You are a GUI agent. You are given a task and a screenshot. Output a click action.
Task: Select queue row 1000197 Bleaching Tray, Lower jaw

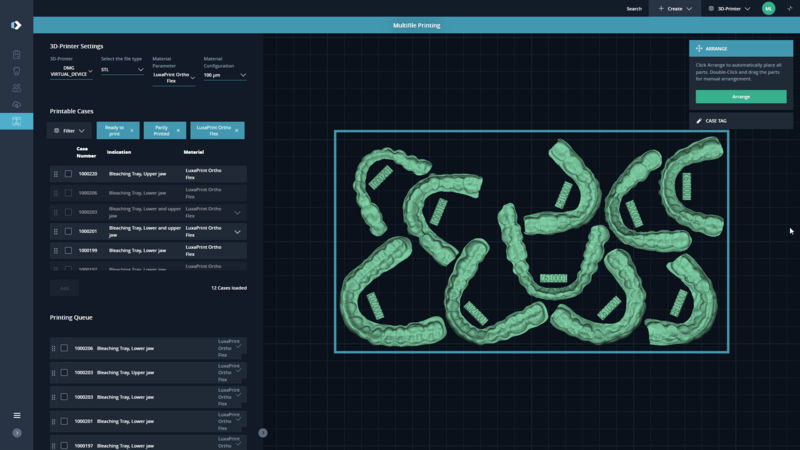148,444
